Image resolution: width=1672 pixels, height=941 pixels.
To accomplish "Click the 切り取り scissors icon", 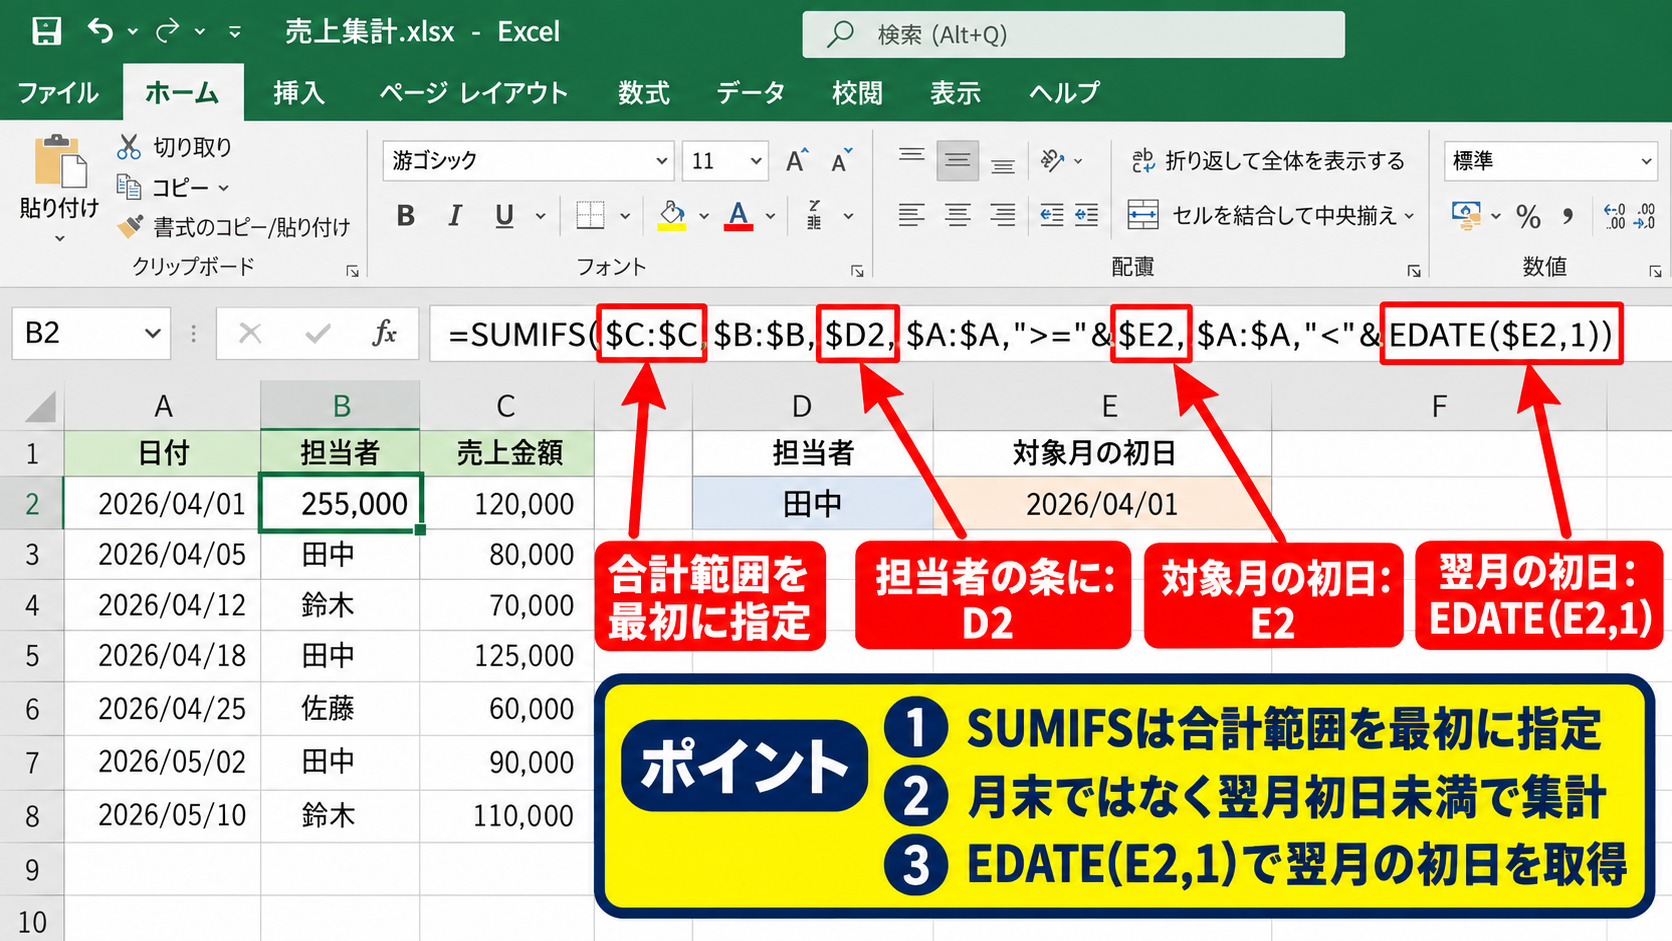I will point(129,147).
